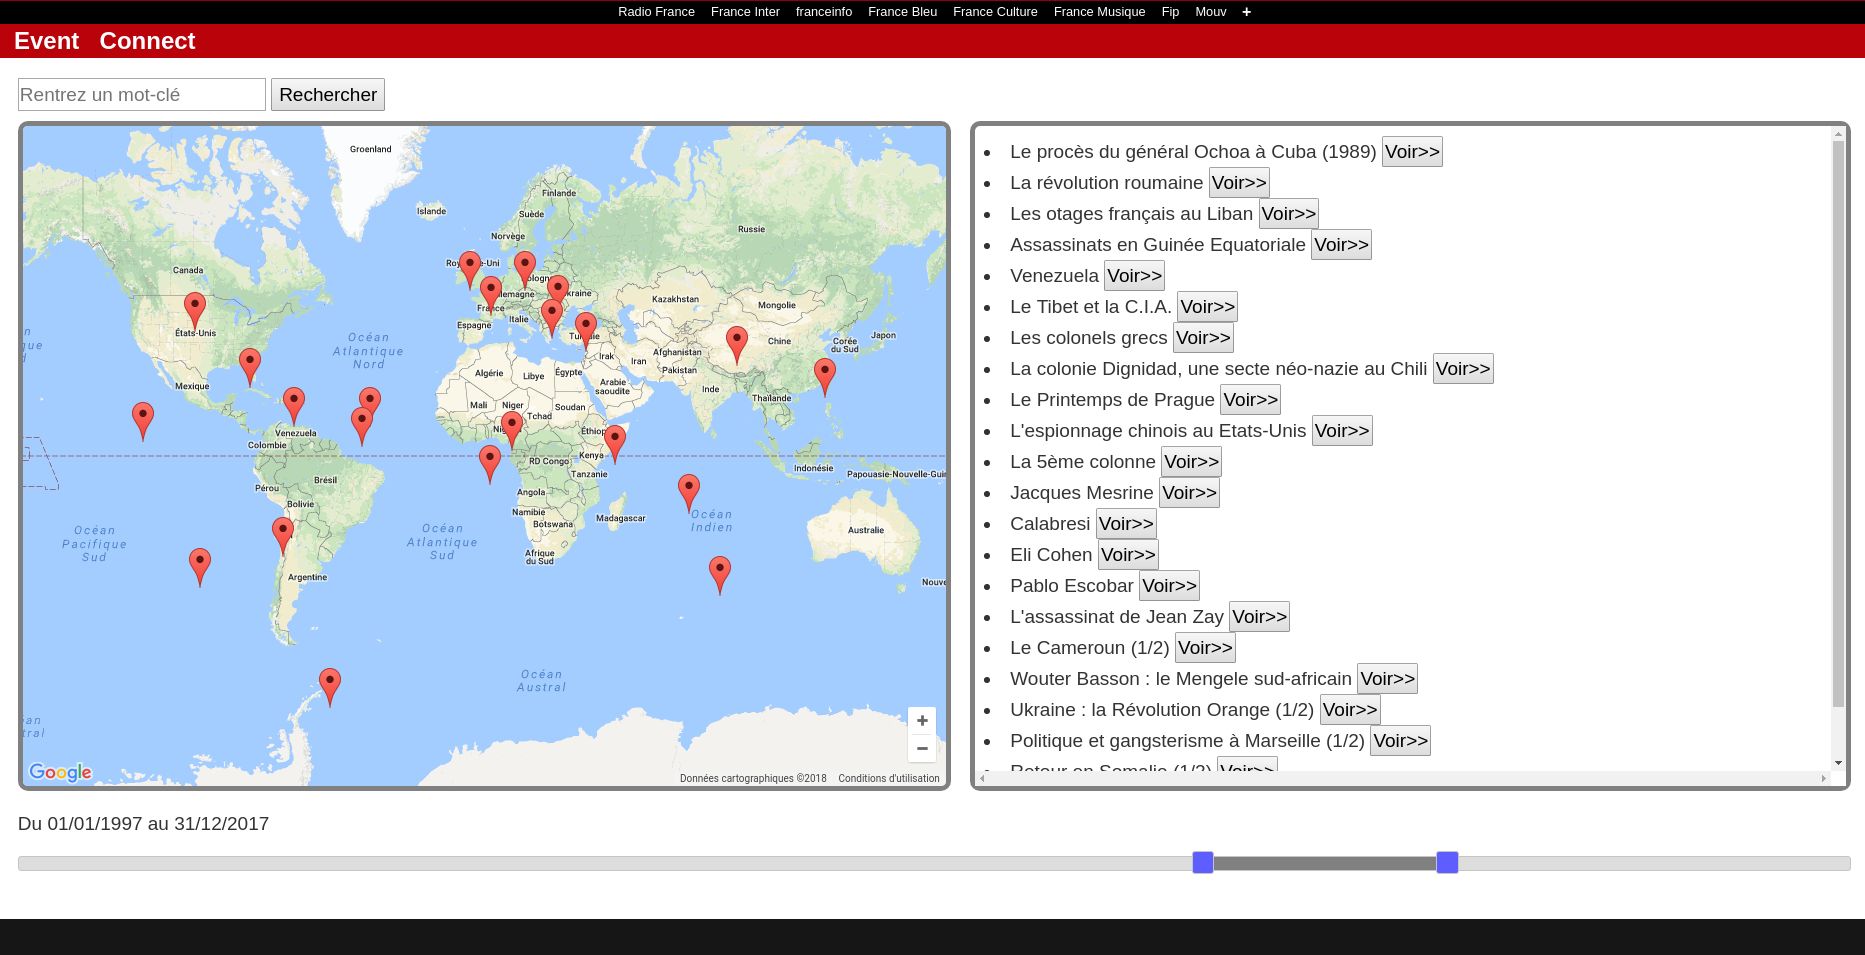Click Voir>> for L'espionnage chinois au Etats-Unis

[x=1342, y=431]
